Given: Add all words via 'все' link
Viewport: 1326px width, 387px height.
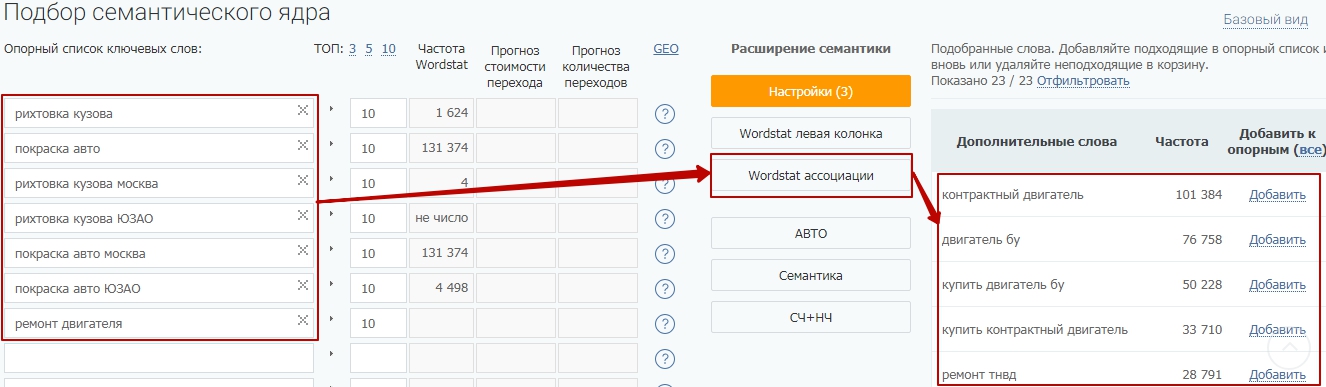Looking at the screenshot, I should (x=1309, y=149).
